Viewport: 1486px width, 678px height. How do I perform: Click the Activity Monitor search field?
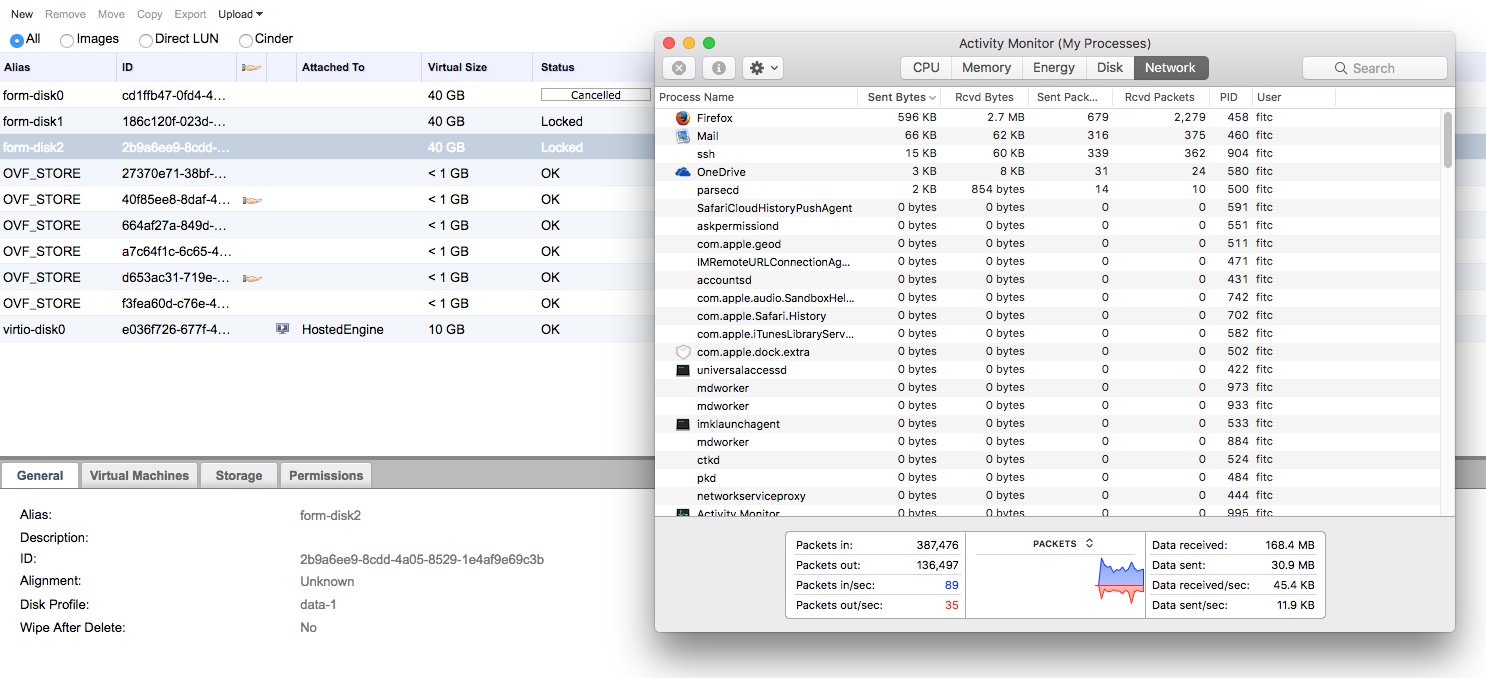[1374, 68]
